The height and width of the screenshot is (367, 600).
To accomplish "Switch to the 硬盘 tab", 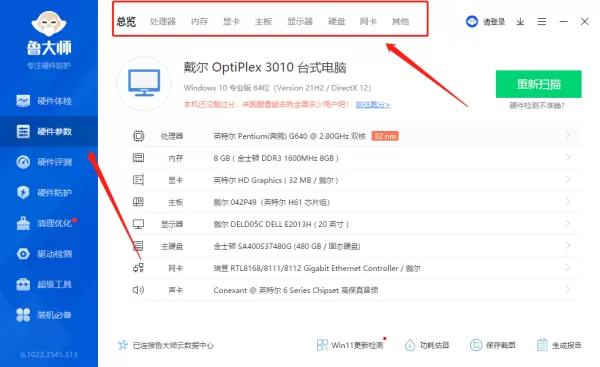I will point(337,21).
